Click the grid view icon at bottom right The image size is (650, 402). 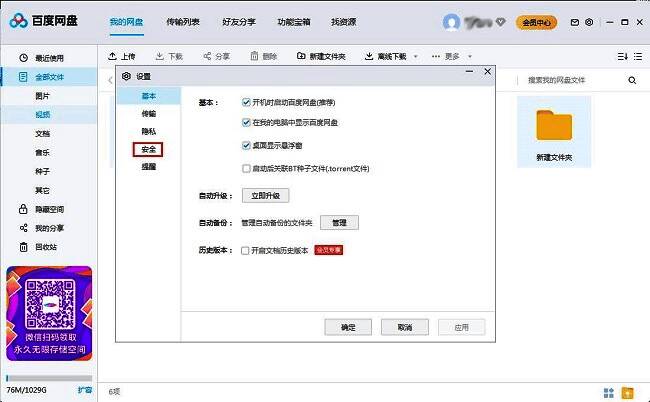[609, 392]
